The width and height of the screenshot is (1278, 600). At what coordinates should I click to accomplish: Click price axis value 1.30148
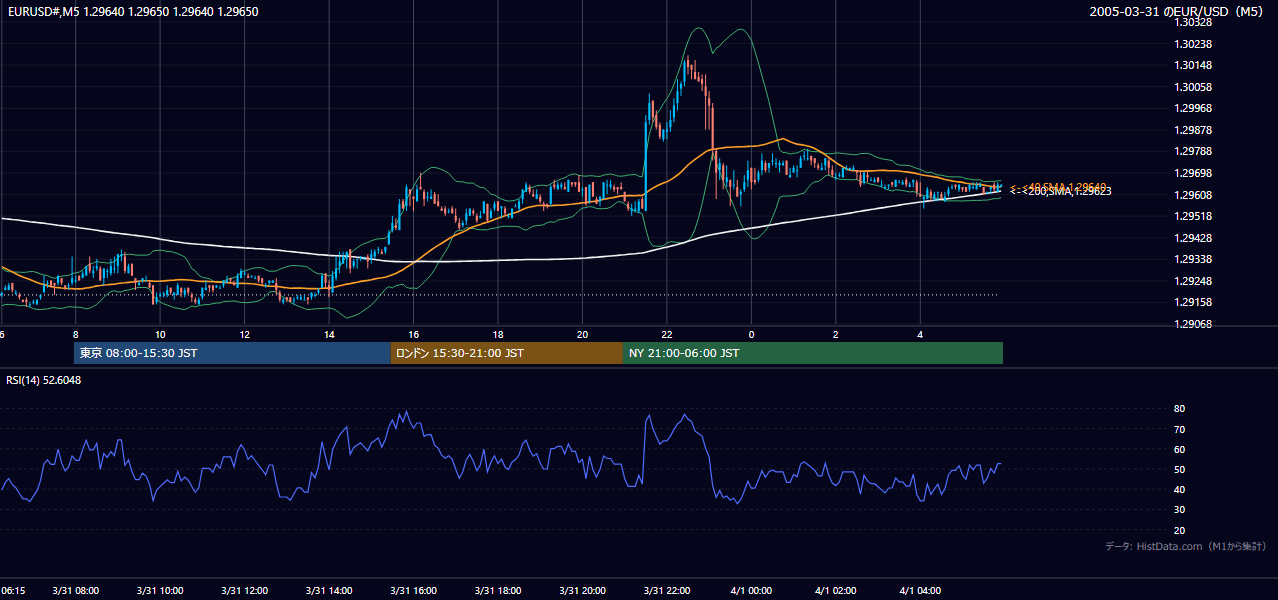1194,66
